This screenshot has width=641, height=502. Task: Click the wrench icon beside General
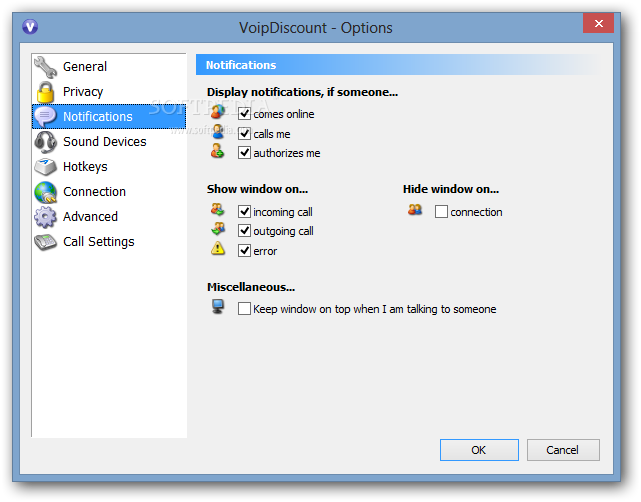click(x=45, y=67)
